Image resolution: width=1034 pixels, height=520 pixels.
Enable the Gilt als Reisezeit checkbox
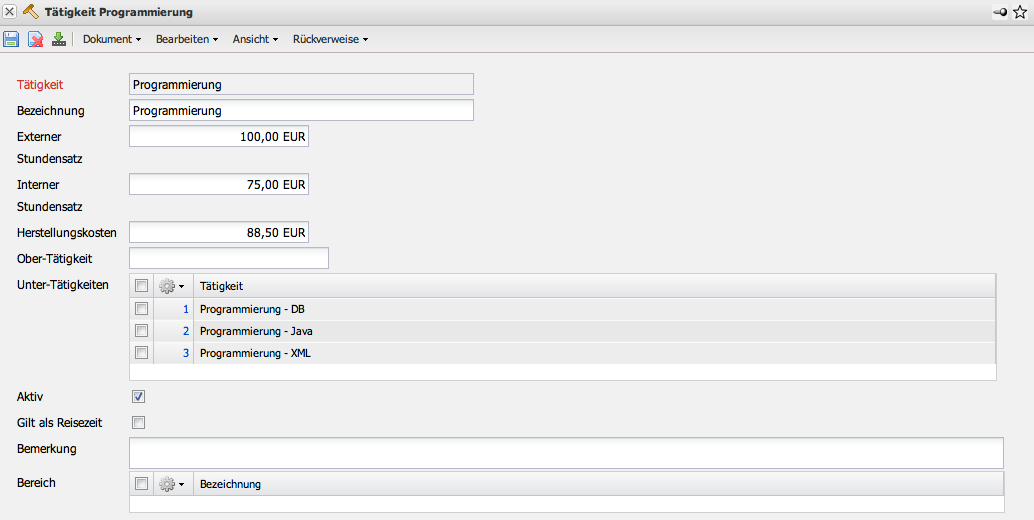[x=138, y=422]
